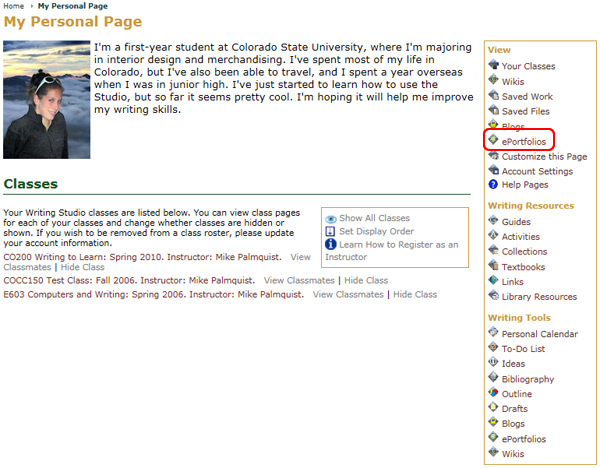The image size is (600, 468).
Task: Open Help Pages link
Action: click(525, 185)
